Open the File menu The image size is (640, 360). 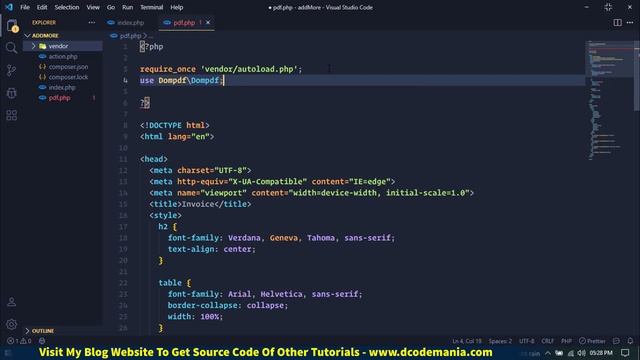click(25, 7)
